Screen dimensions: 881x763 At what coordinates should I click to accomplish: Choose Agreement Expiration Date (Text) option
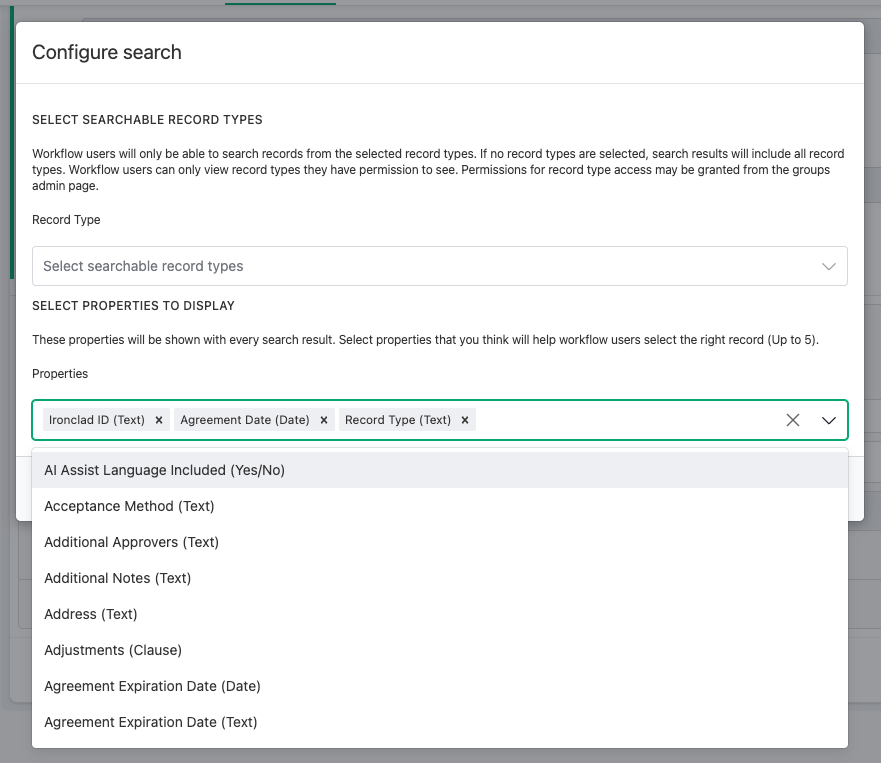[439, 722]
